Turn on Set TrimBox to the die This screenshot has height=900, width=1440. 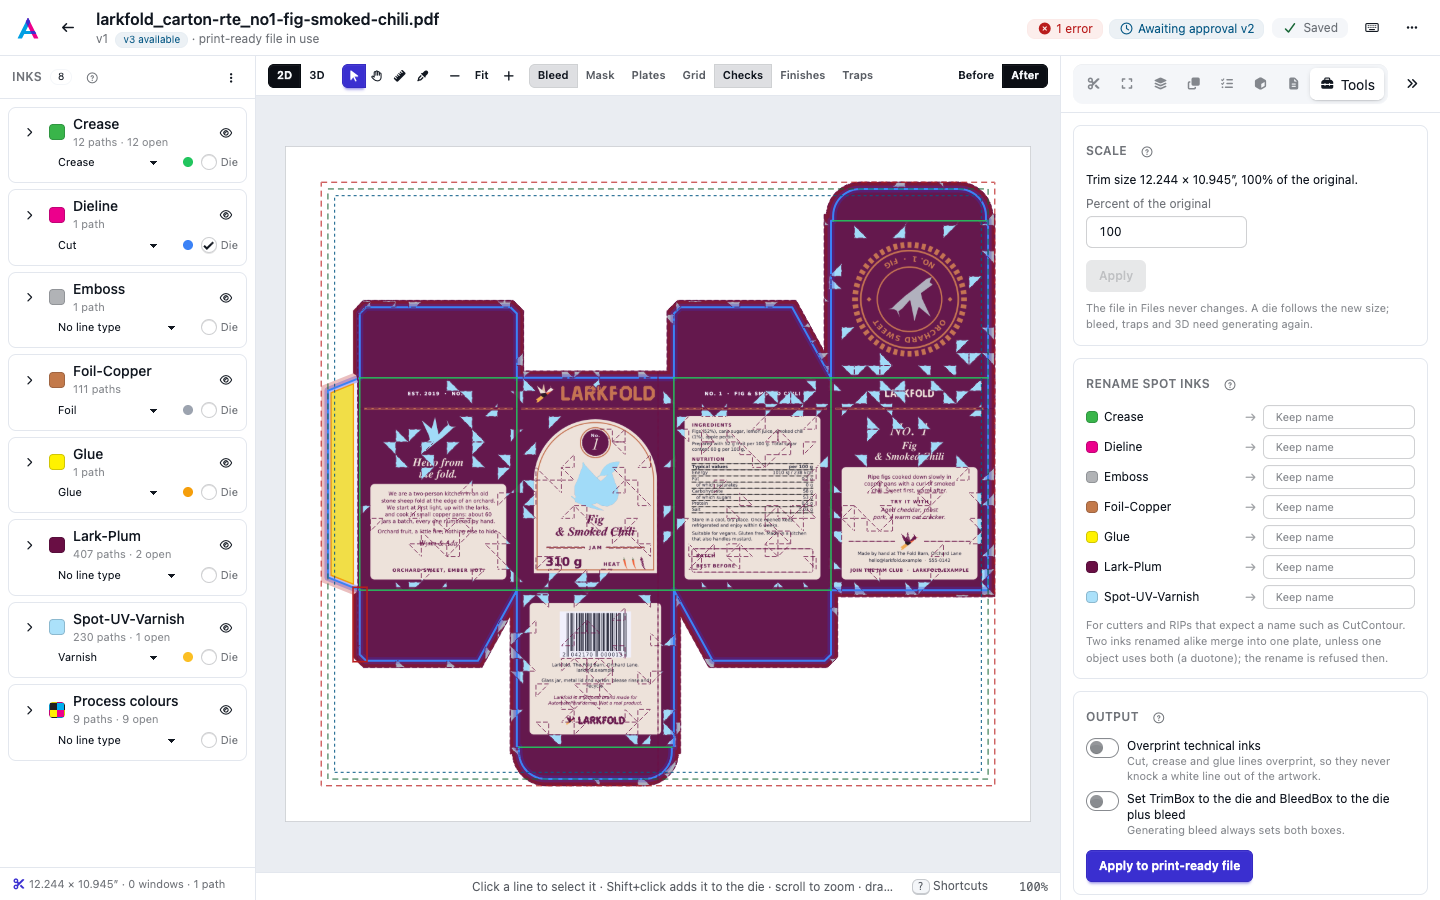pyautogui.click(x=1102, y=801)
